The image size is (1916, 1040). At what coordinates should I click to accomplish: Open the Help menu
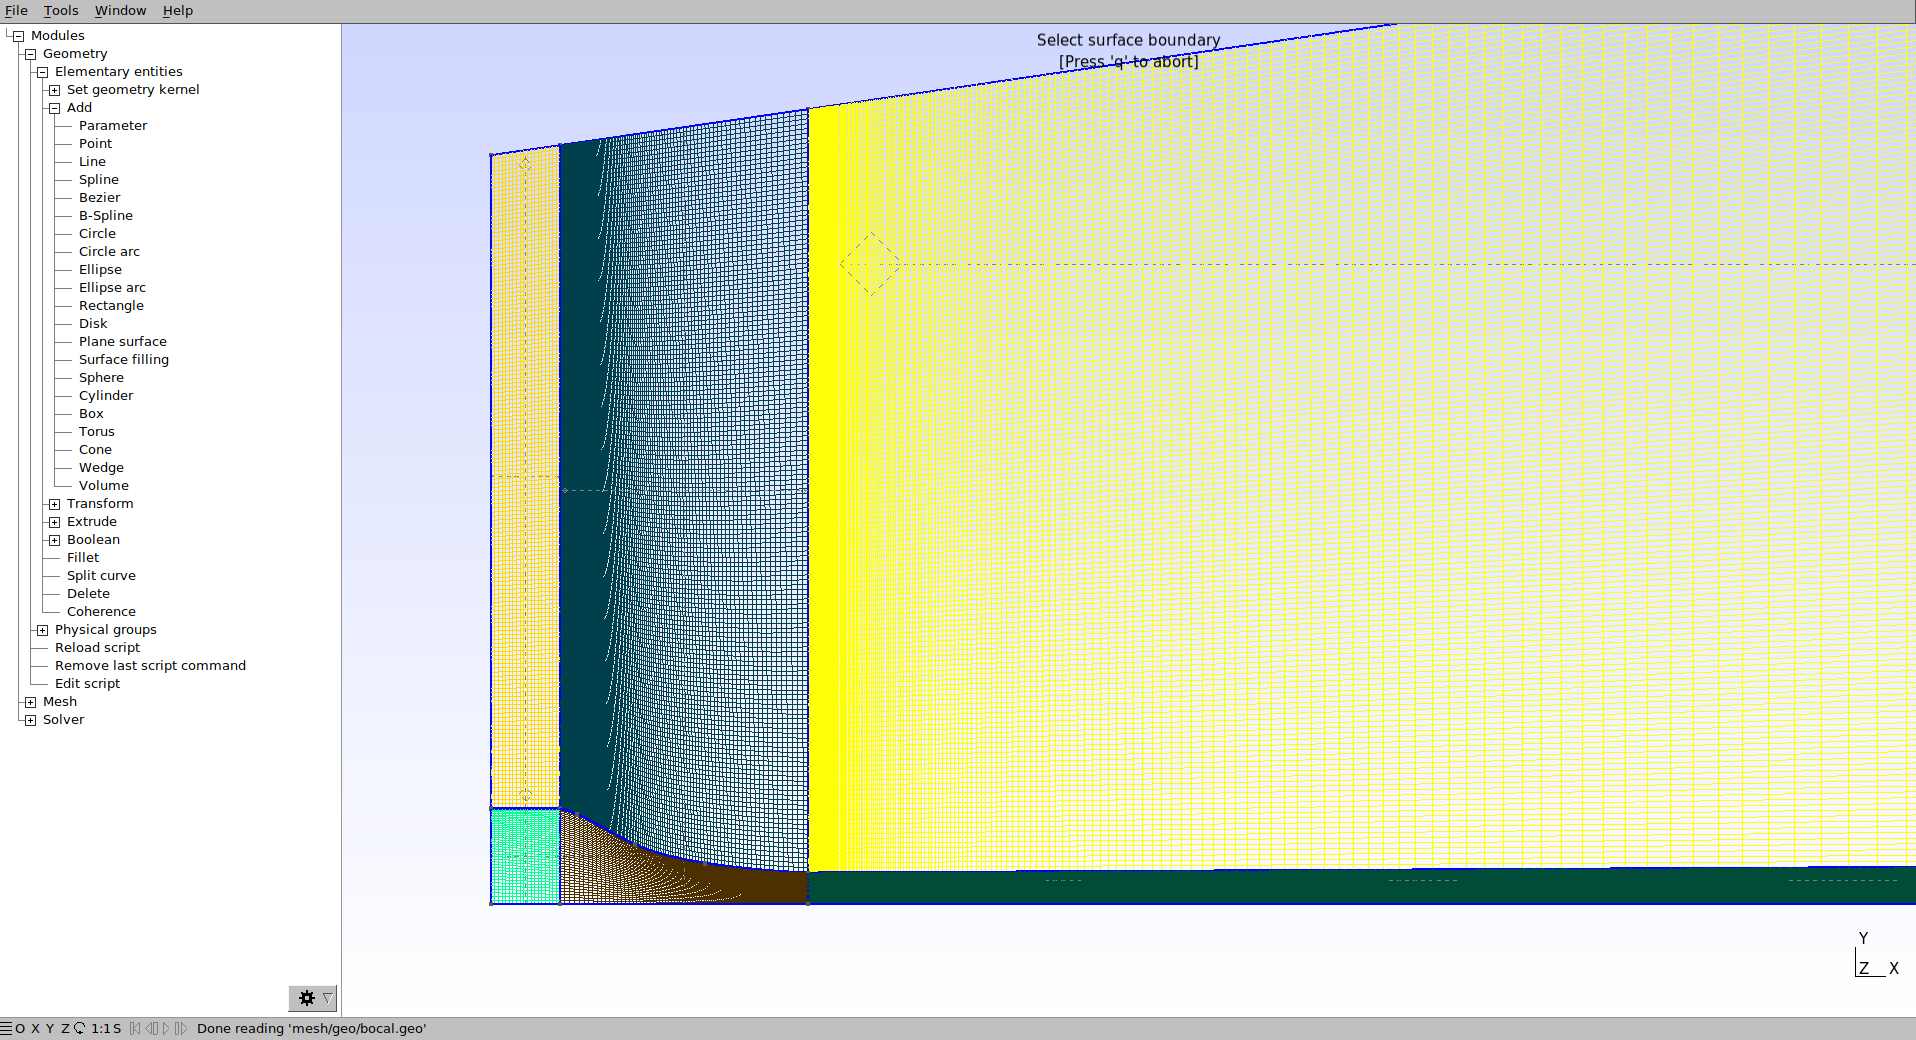(178, 11)
